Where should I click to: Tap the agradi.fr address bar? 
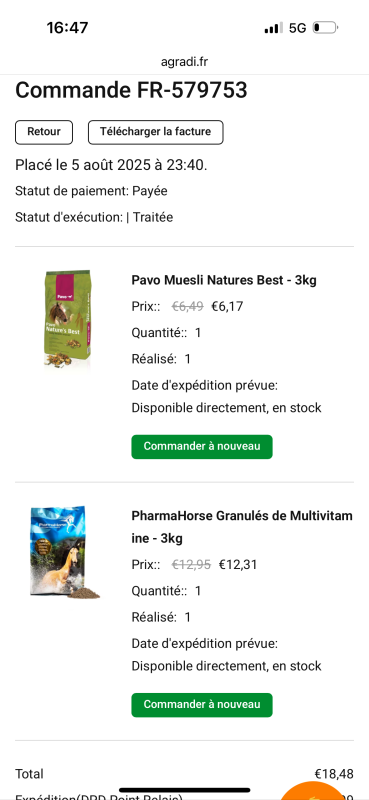coord(184,62)
